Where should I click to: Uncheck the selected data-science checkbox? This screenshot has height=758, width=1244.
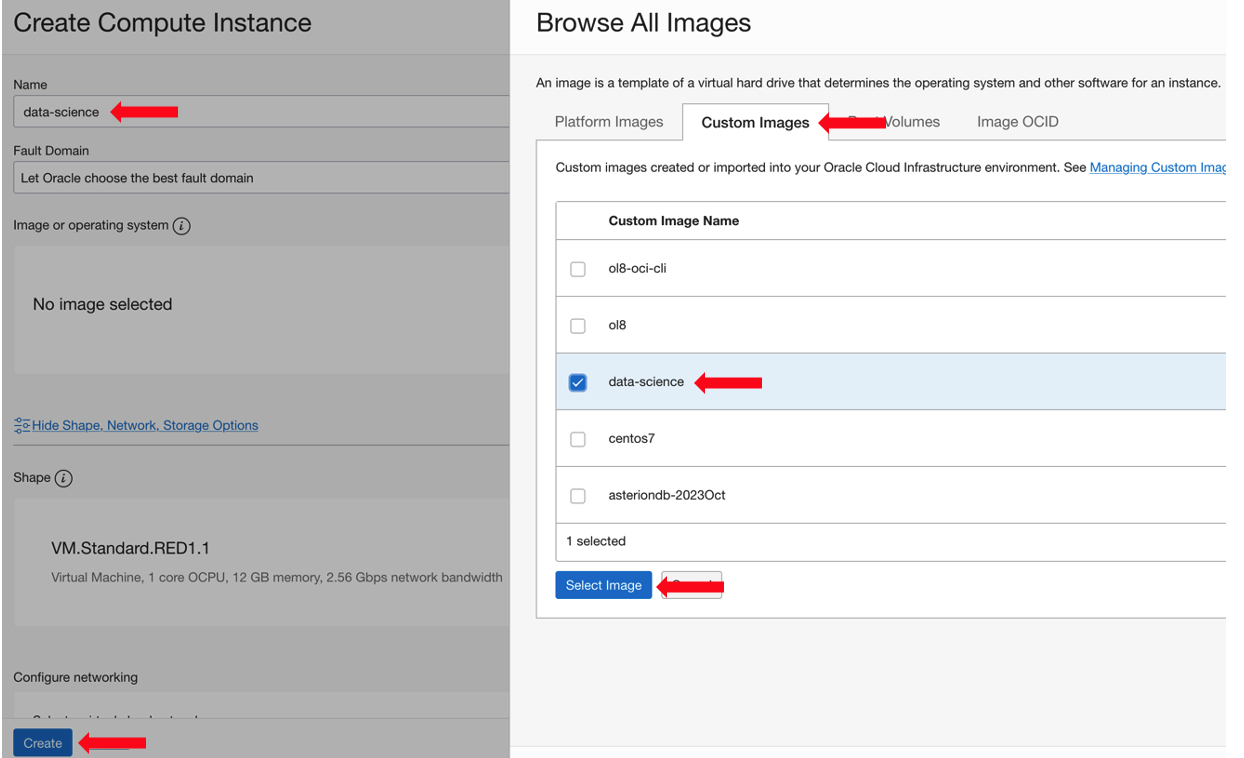(x=577, y=382)
